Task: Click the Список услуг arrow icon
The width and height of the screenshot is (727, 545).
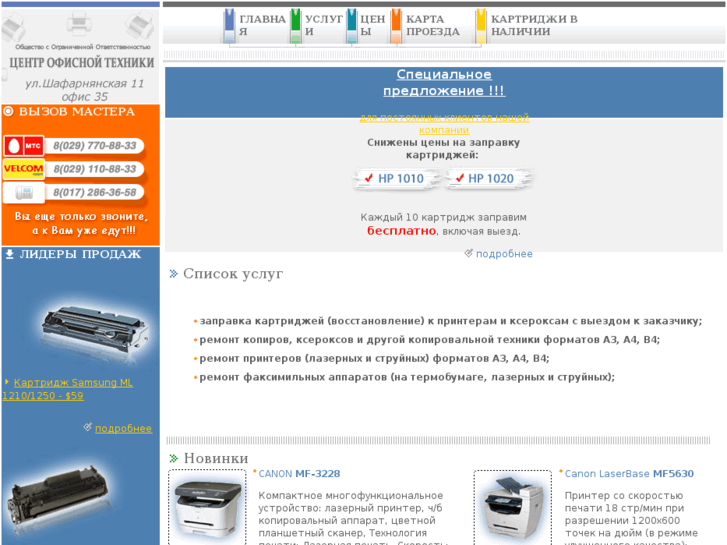Action: 174,274
